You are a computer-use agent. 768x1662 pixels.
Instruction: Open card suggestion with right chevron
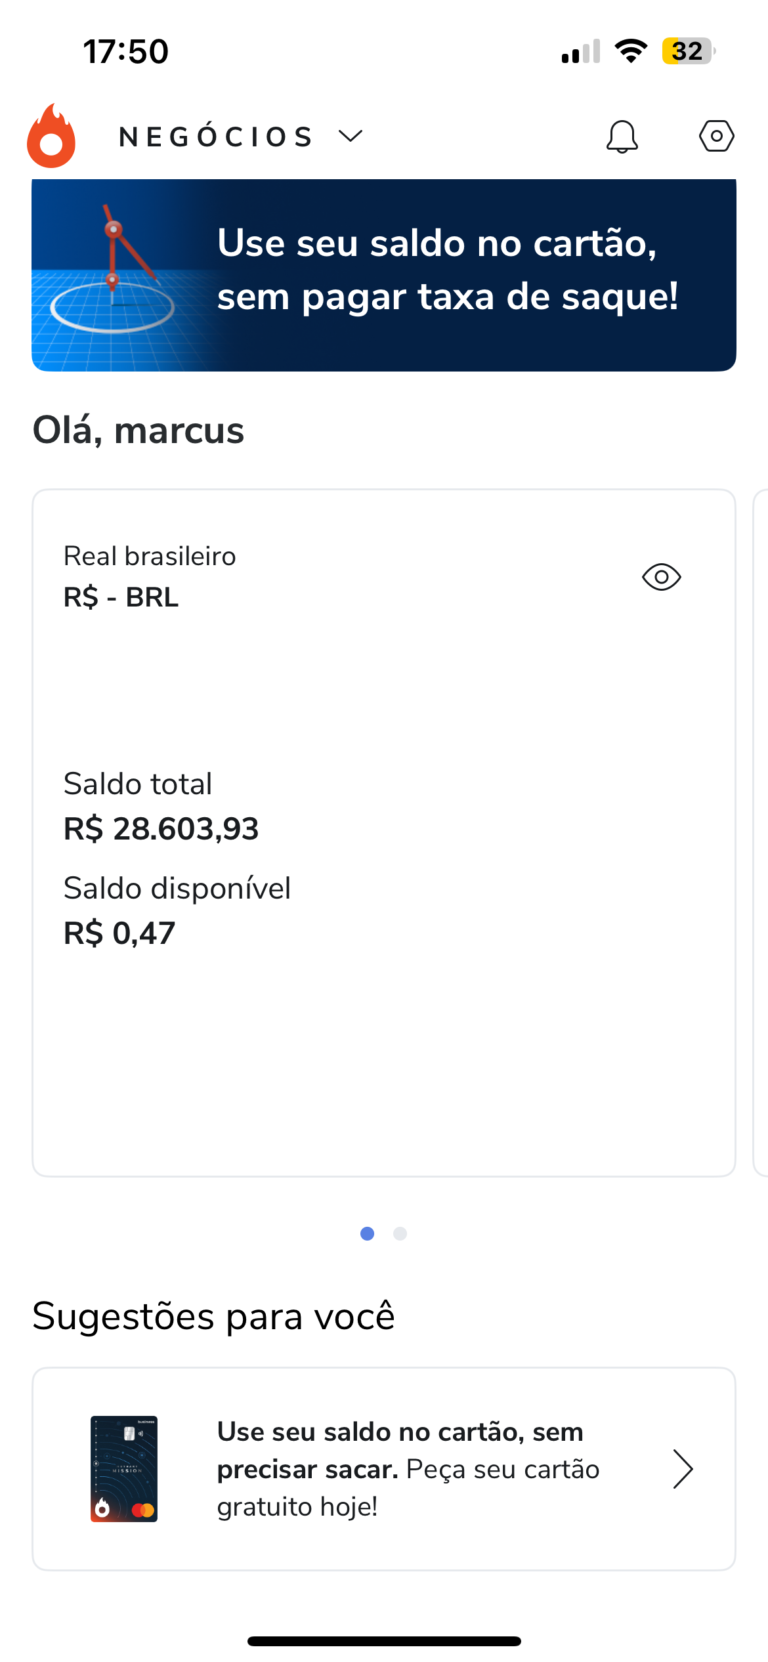pyautogui.click(x=683, y=1469)
